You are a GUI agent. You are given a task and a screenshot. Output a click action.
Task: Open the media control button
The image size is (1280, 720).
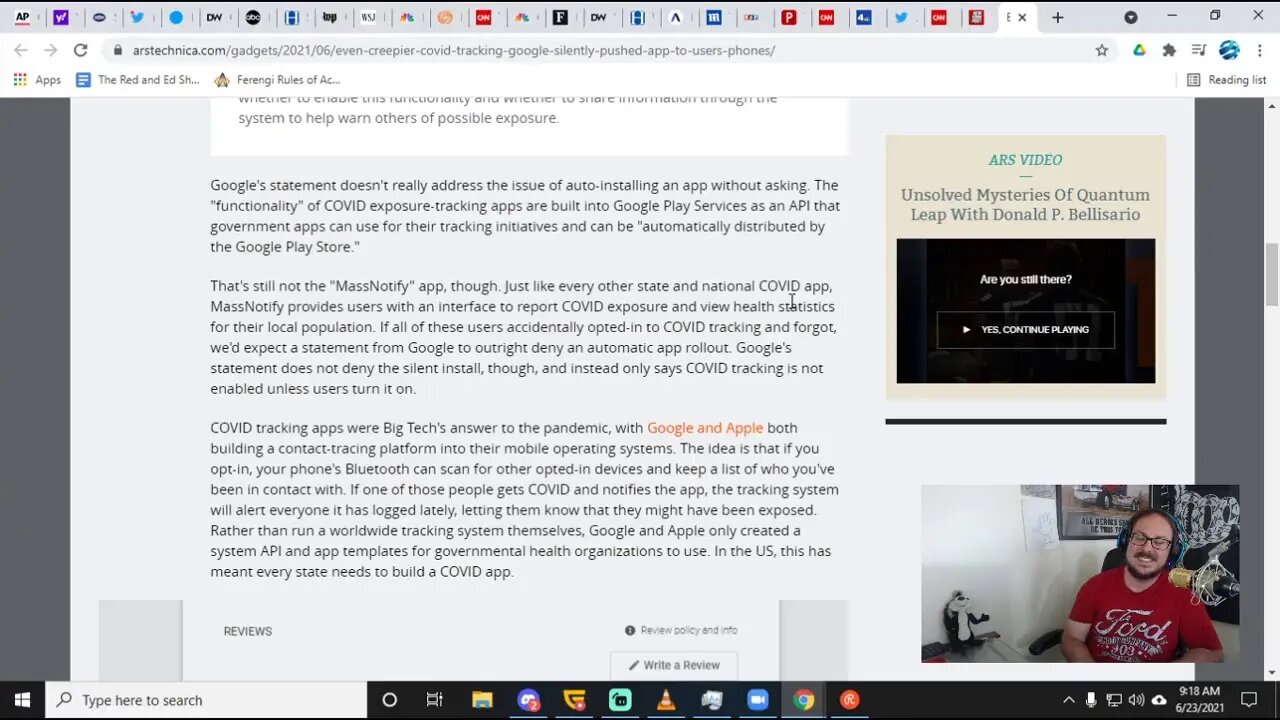(1199, 50)
